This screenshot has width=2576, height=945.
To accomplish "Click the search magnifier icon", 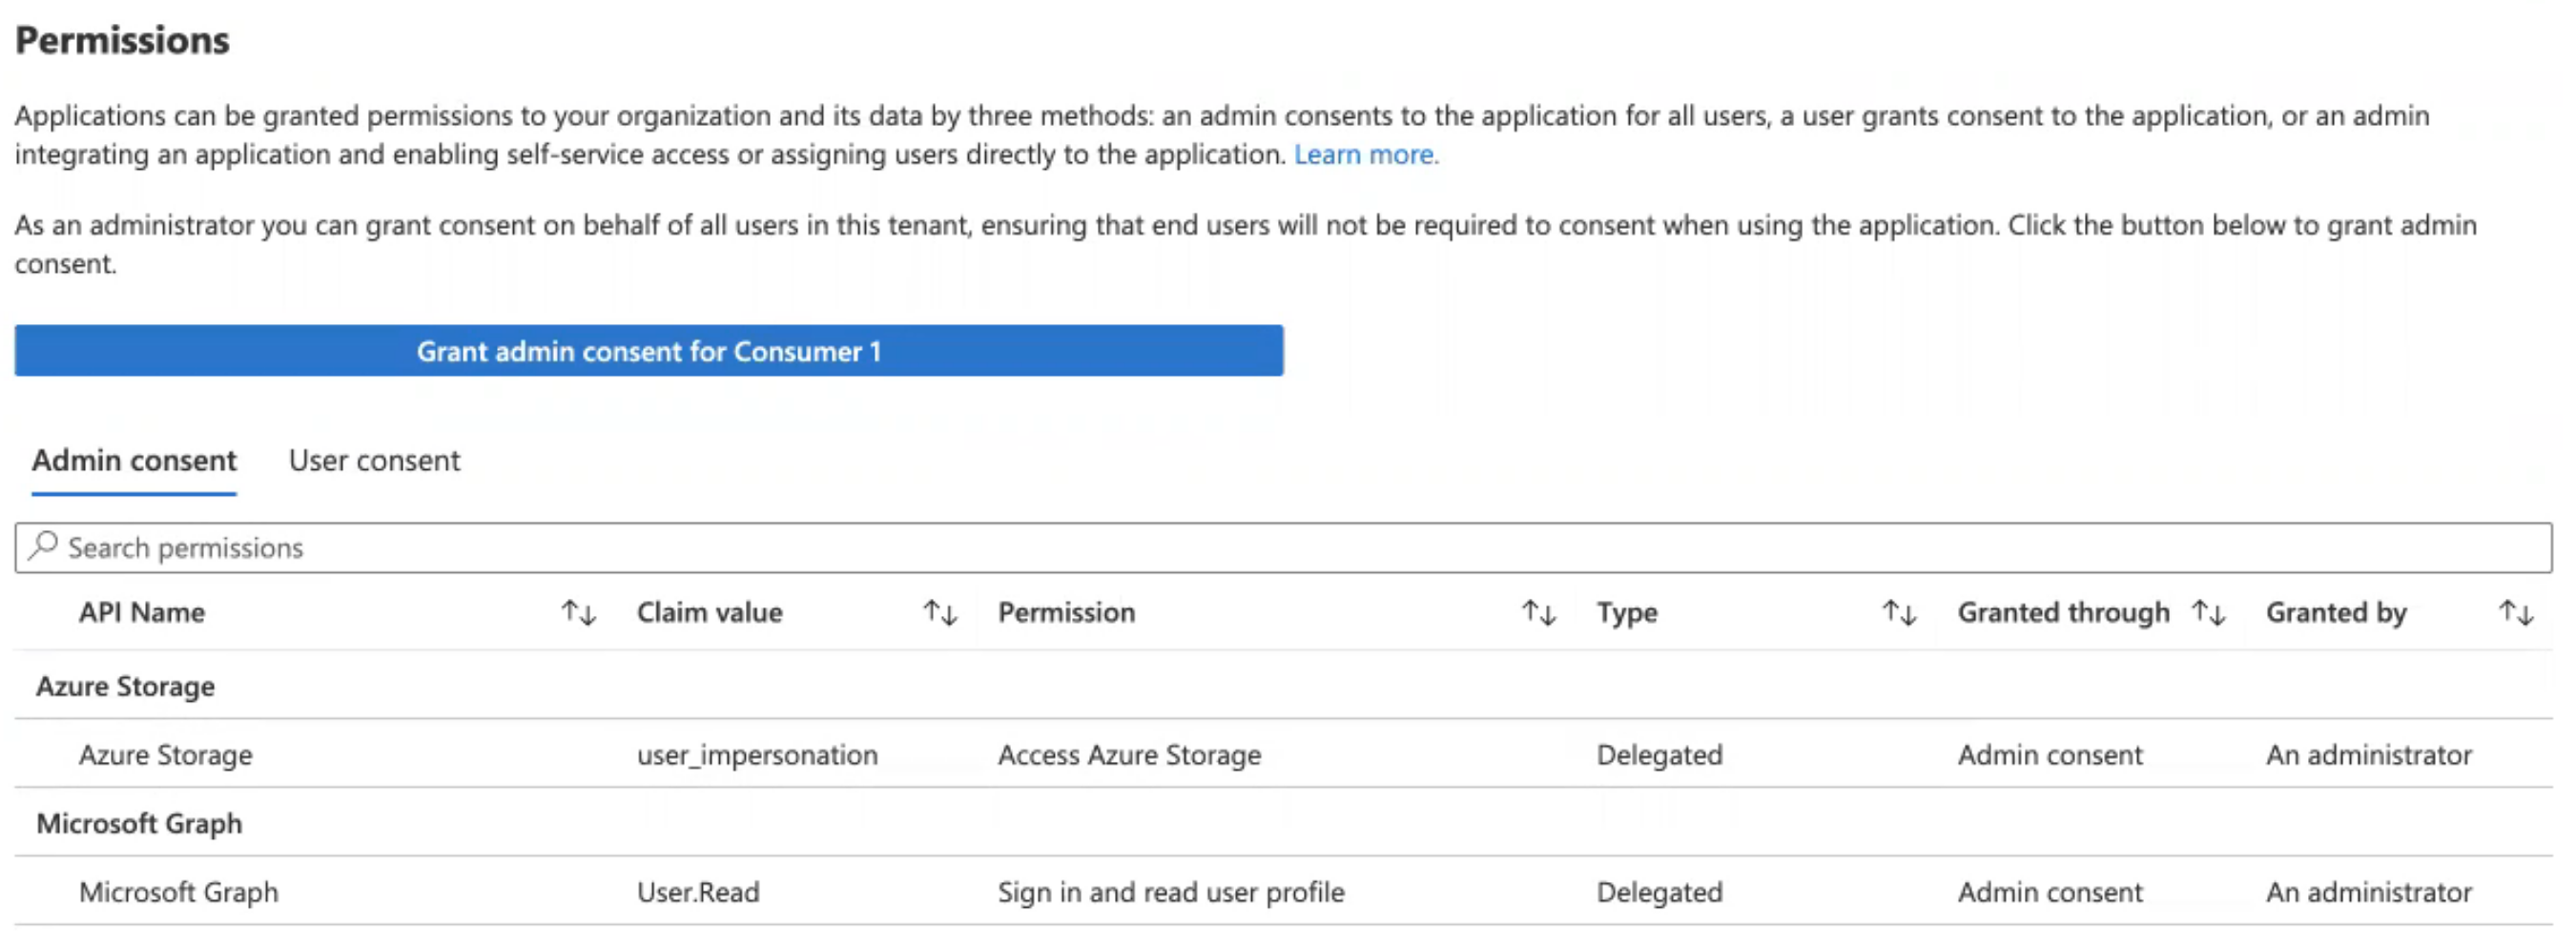I will (43, 546).
